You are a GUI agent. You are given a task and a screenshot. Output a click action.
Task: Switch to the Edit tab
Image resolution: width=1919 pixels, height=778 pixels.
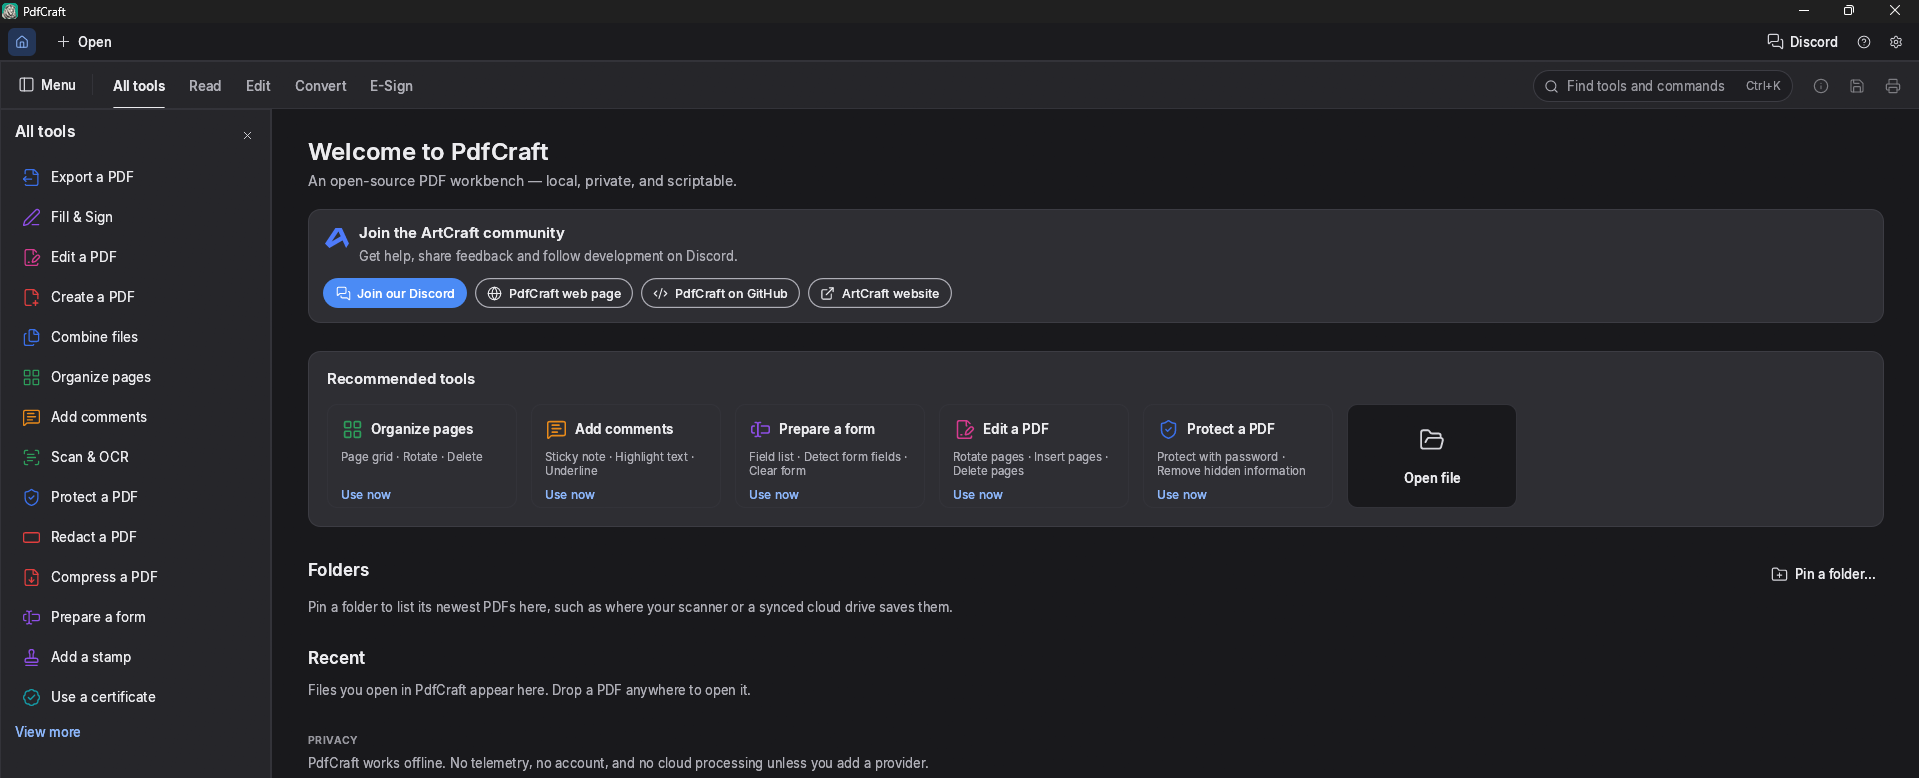click(258, 86)
